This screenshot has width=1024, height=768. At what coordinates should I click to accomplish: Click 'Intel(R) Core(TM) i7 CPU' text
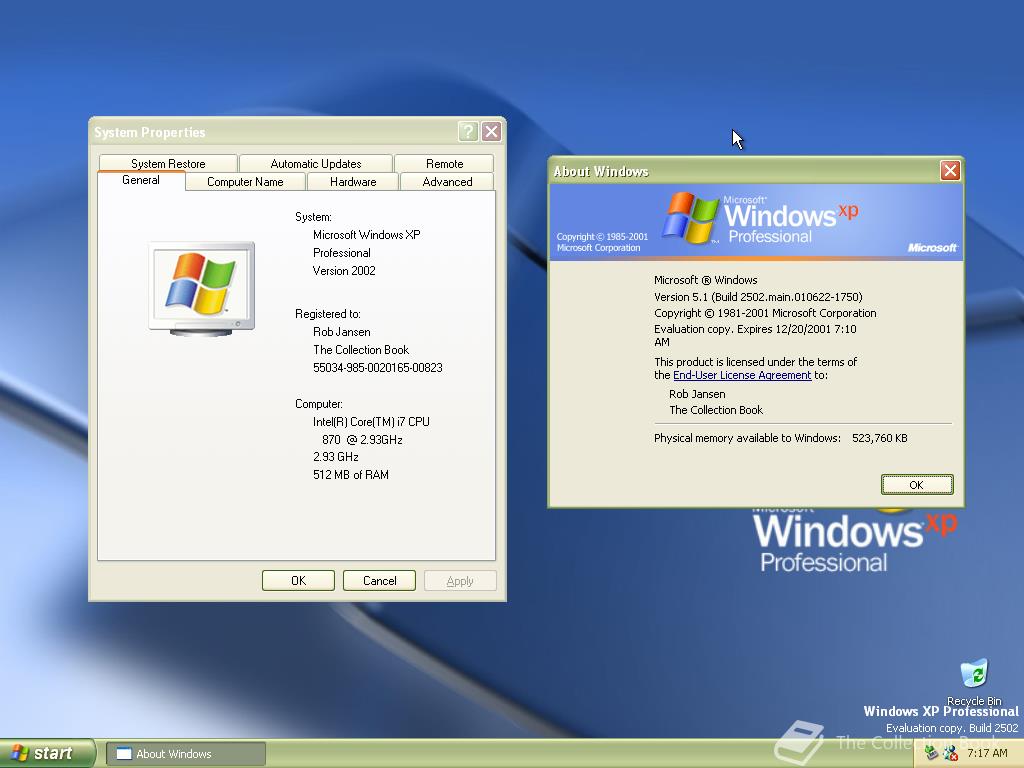(x=371, y=421)
